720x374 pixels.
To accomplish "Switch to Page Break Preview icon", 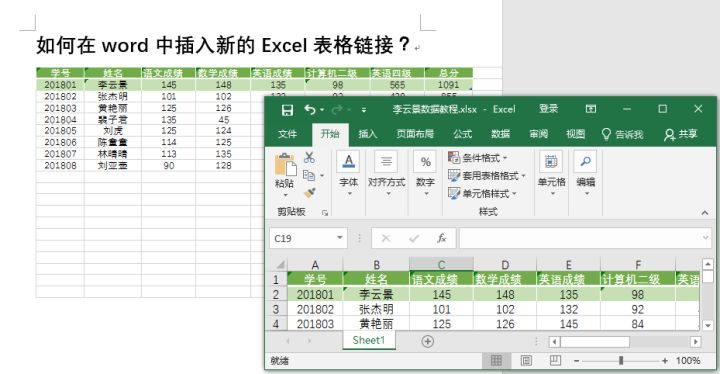I will pyautogui.click(x=555, y=361).
